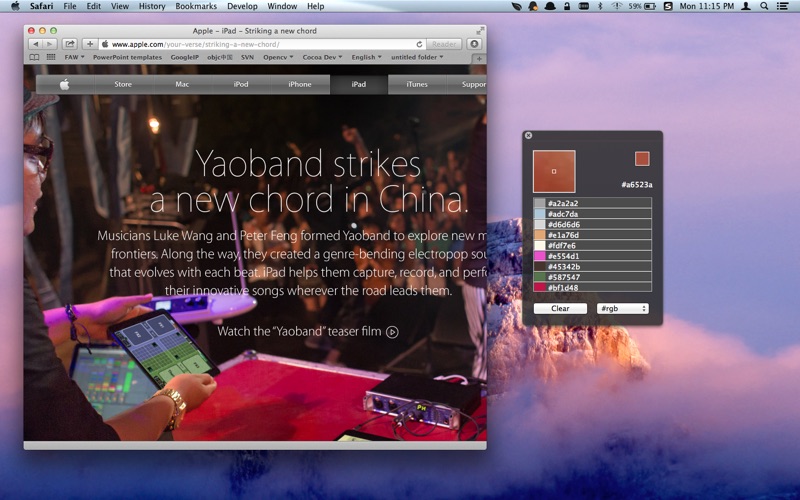The image size is (800, 500).
Task: Open the Wi-Fi status menu
Action: coord(617,6)
